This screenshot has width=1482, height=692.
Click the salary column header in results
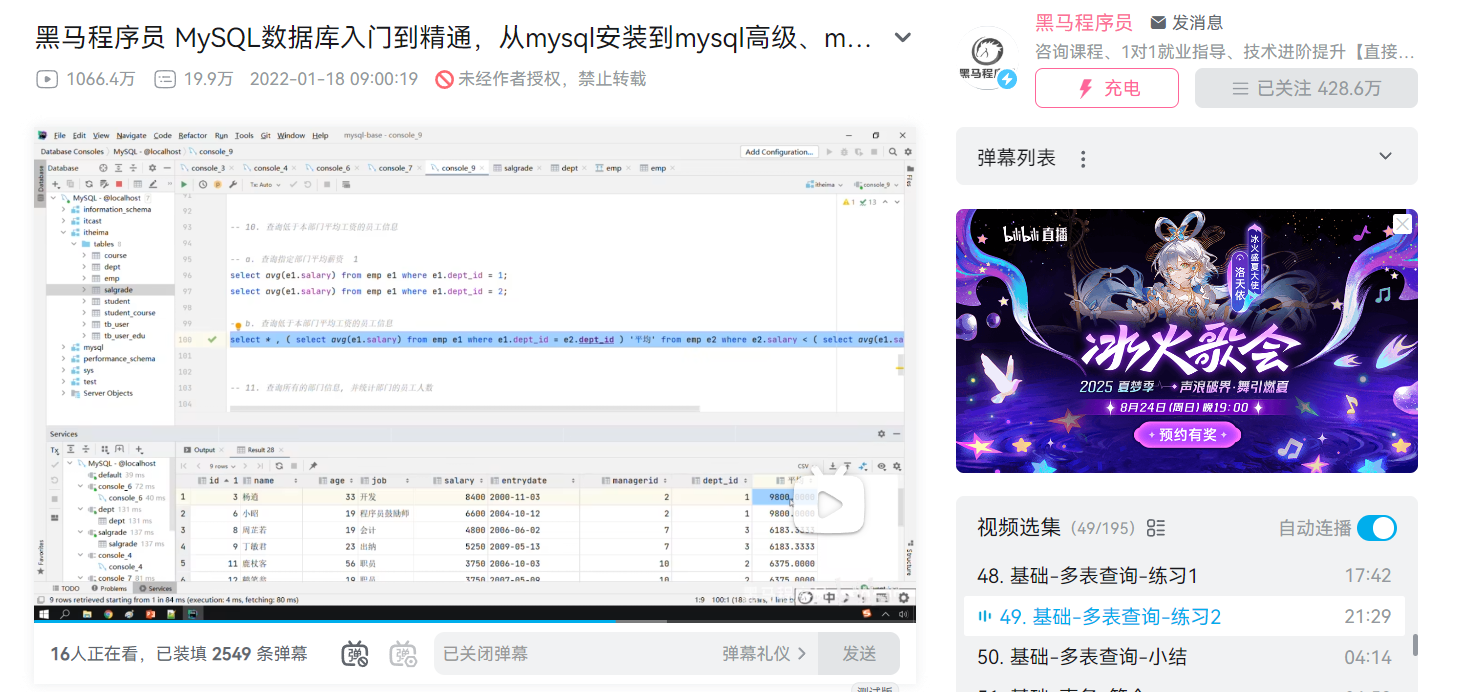click(460, 481)
